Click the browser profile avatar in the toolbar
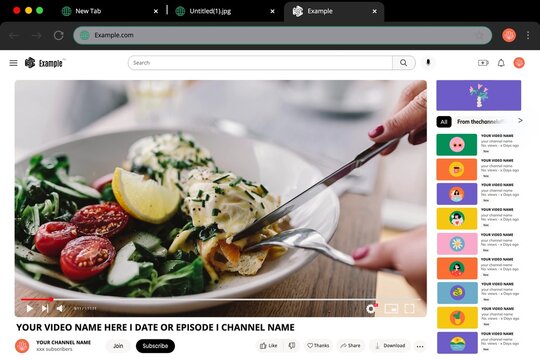Image resolution: width=540 pixels, height=360 pixels. coord(509,35)
